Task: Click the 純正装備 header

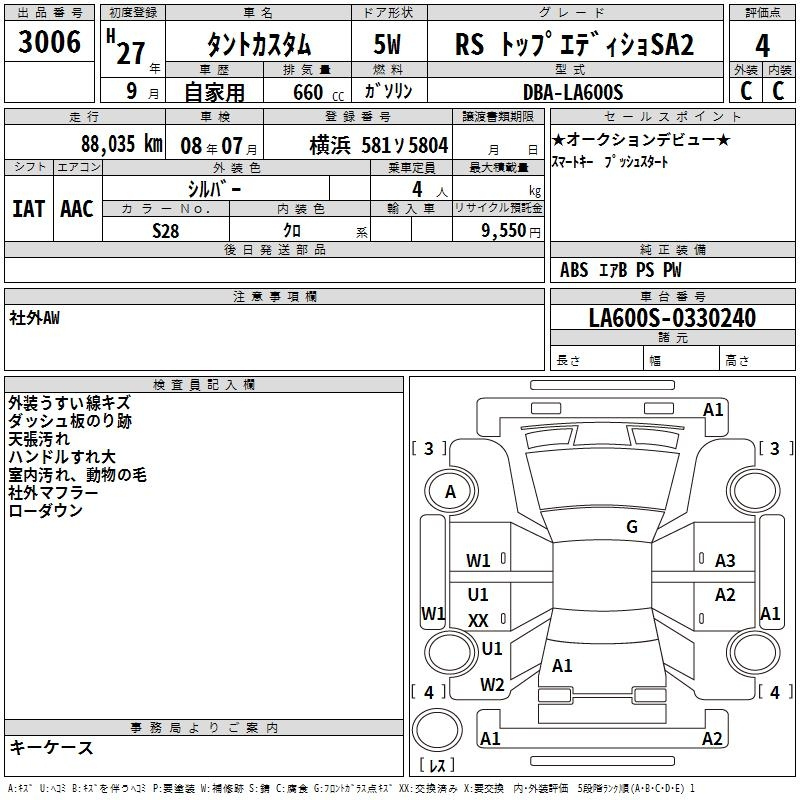Action: point(672,249)
